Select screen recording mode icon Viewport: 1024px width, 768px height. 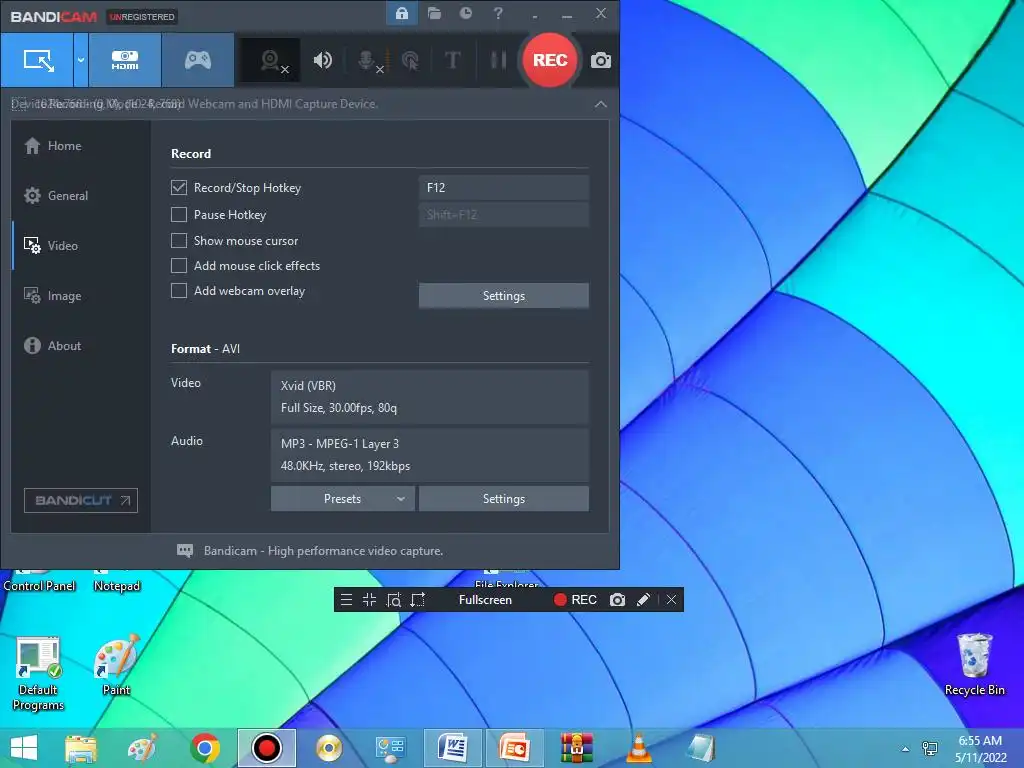click(38, 60)
